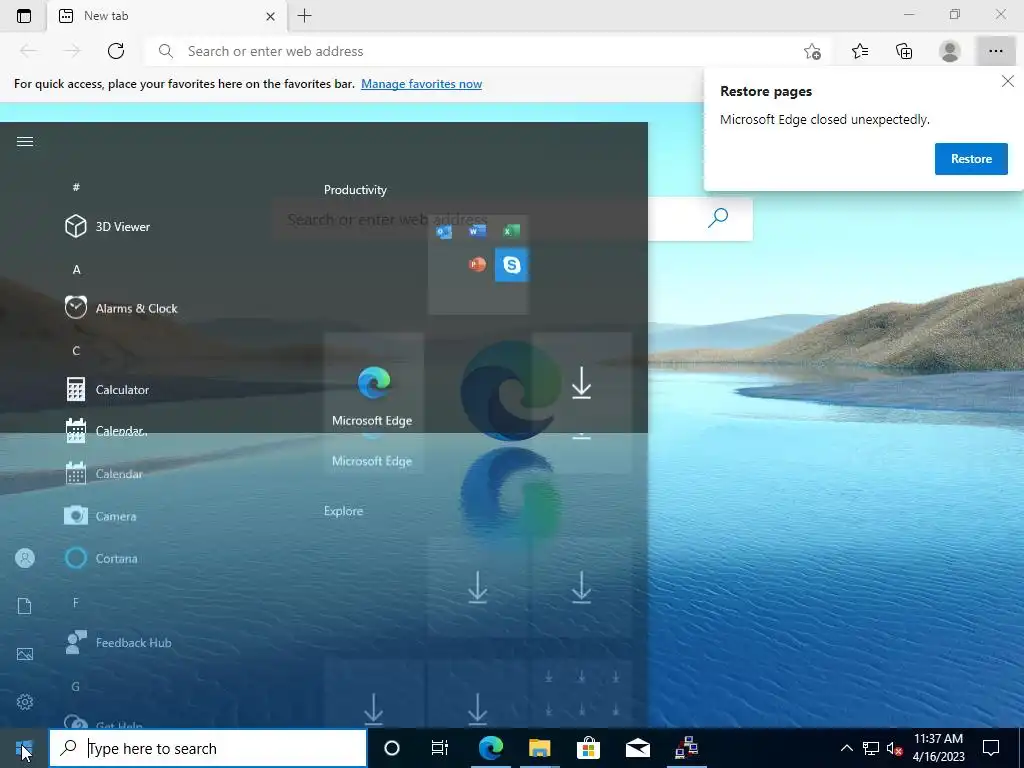
Task: Open Outlook tile in Office folder
Action: point(444,231)
